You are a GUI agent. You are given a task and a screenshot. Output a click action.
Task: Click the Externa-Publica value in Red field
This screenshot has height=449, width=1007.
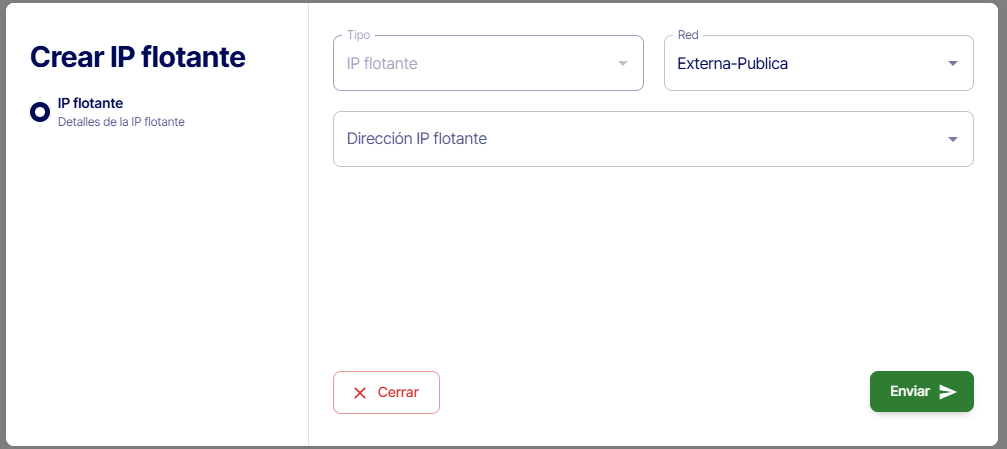732,64
